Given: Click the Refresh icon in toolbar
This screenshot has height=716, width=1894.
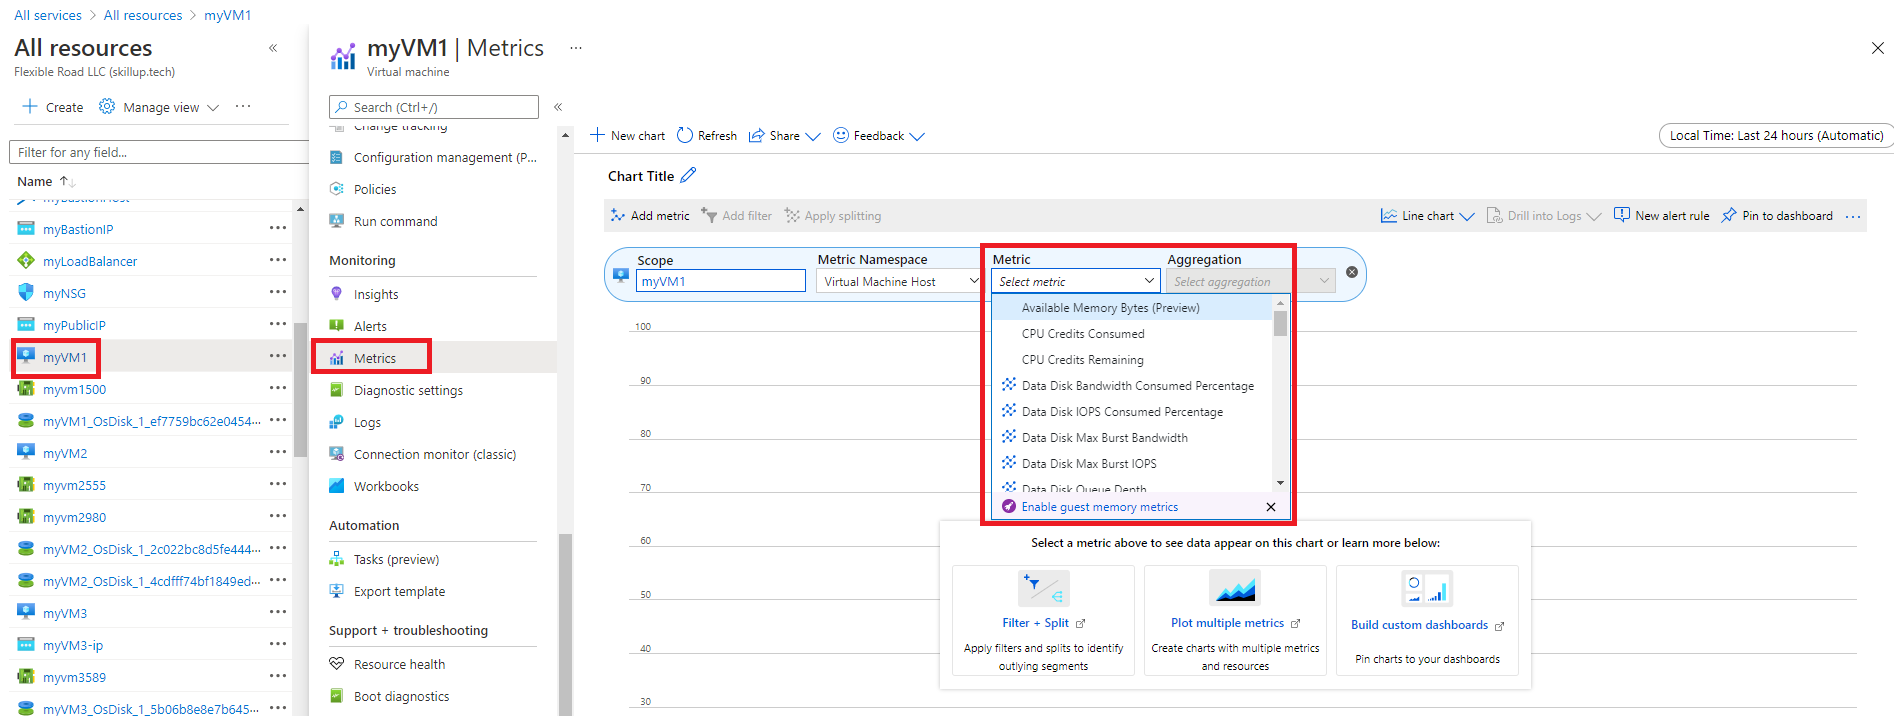Looking at the screenshot, I should pos(685,135).
